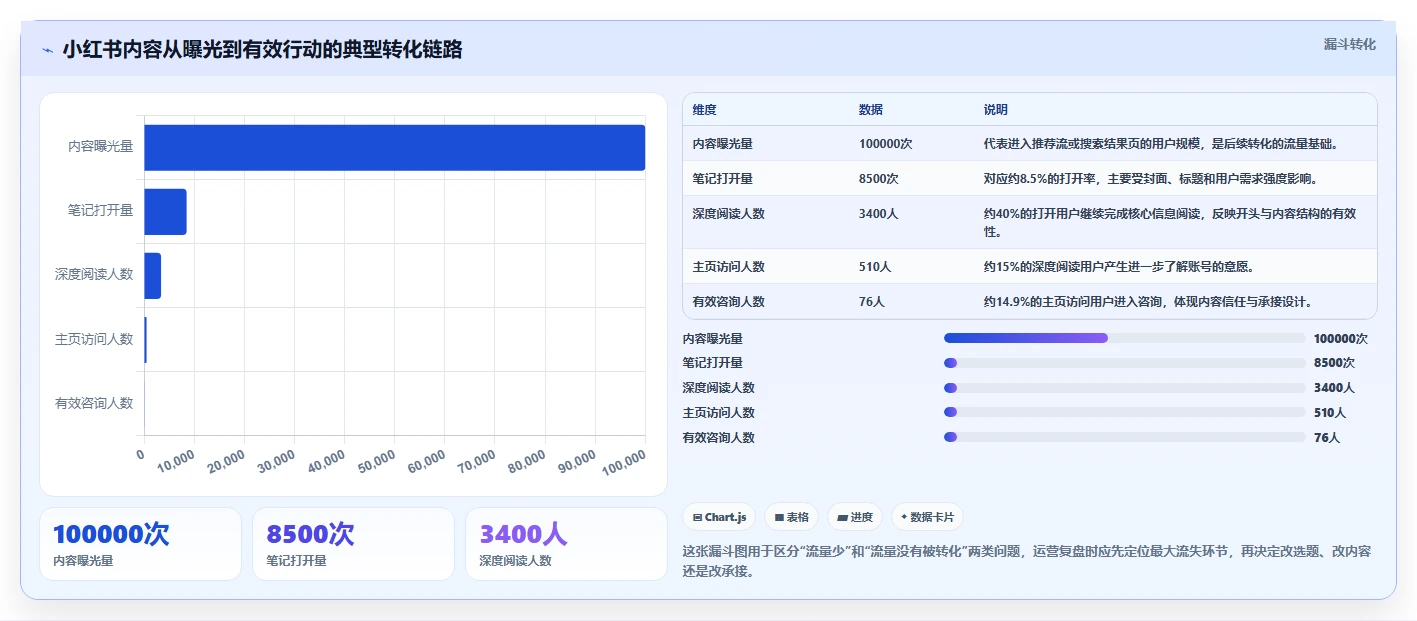The height and width of the screenshot is (621, 1417).
Task: Click the 深度阅读人数 bar in the chart
Action: point(153,275)
